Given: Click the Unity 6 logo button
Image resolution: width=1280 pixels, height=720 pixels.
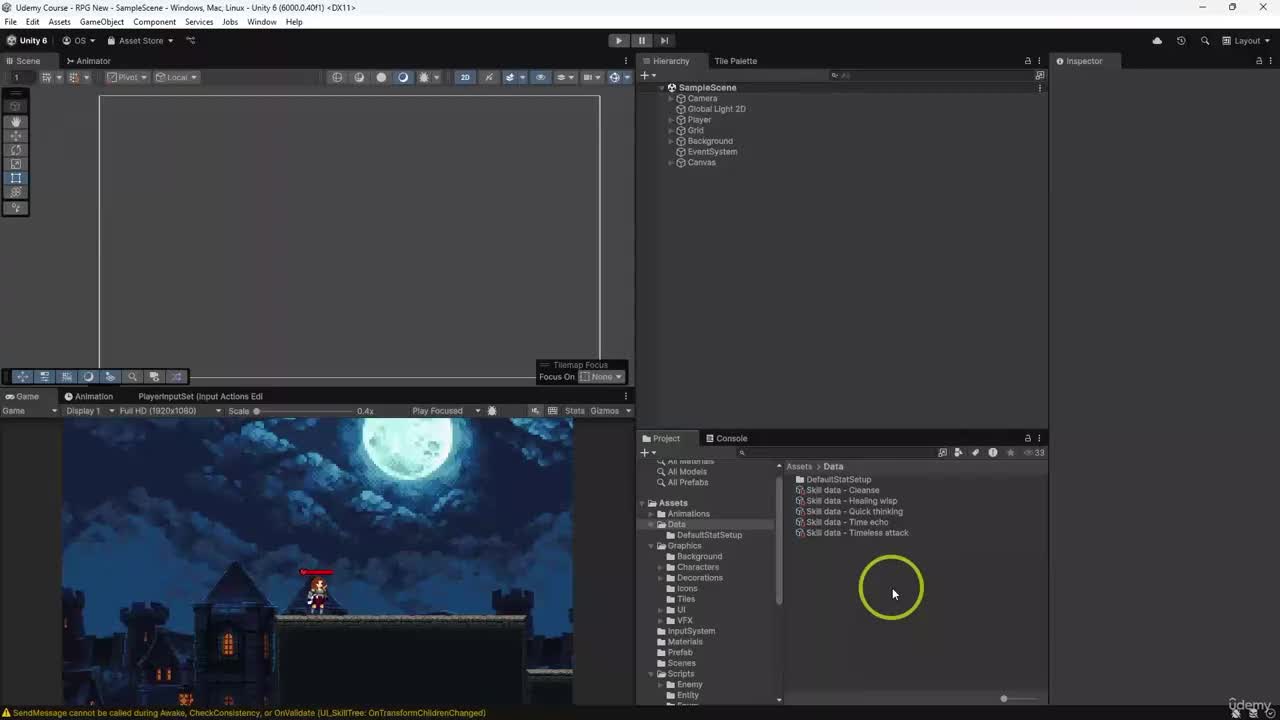Looking at the screenshot, I should coord(27,41).
